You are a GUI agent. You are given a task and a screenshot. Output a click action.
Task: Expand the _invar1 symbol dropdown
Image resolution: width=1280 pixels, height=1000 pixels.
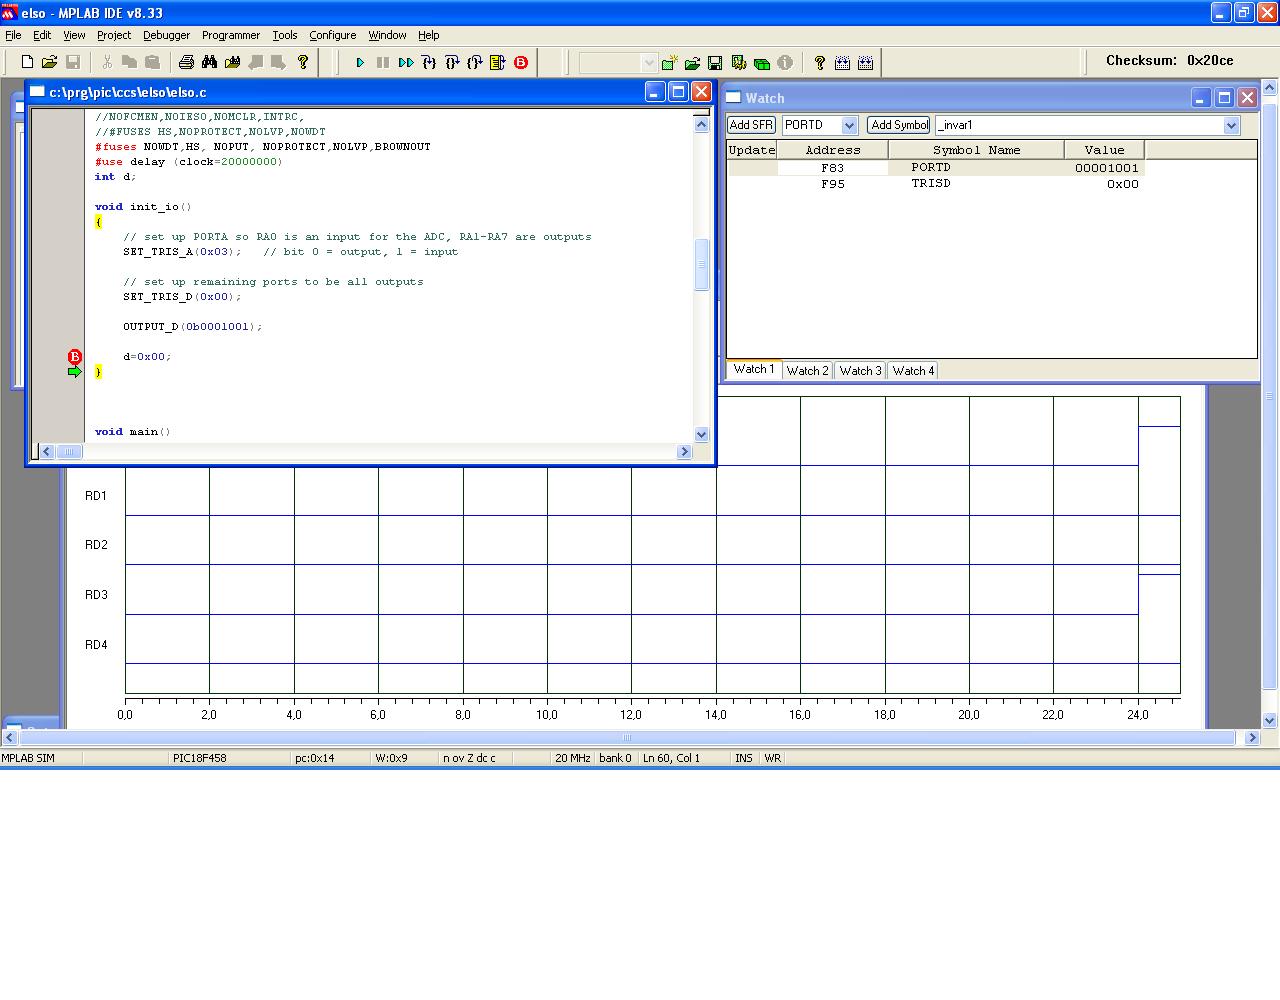(x=1231, y=125)
